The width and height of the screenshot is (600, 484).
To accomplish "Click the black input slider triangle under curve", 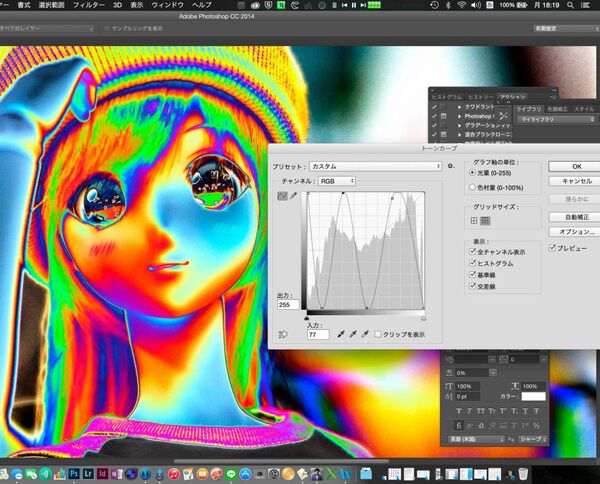I will point(307,318).
